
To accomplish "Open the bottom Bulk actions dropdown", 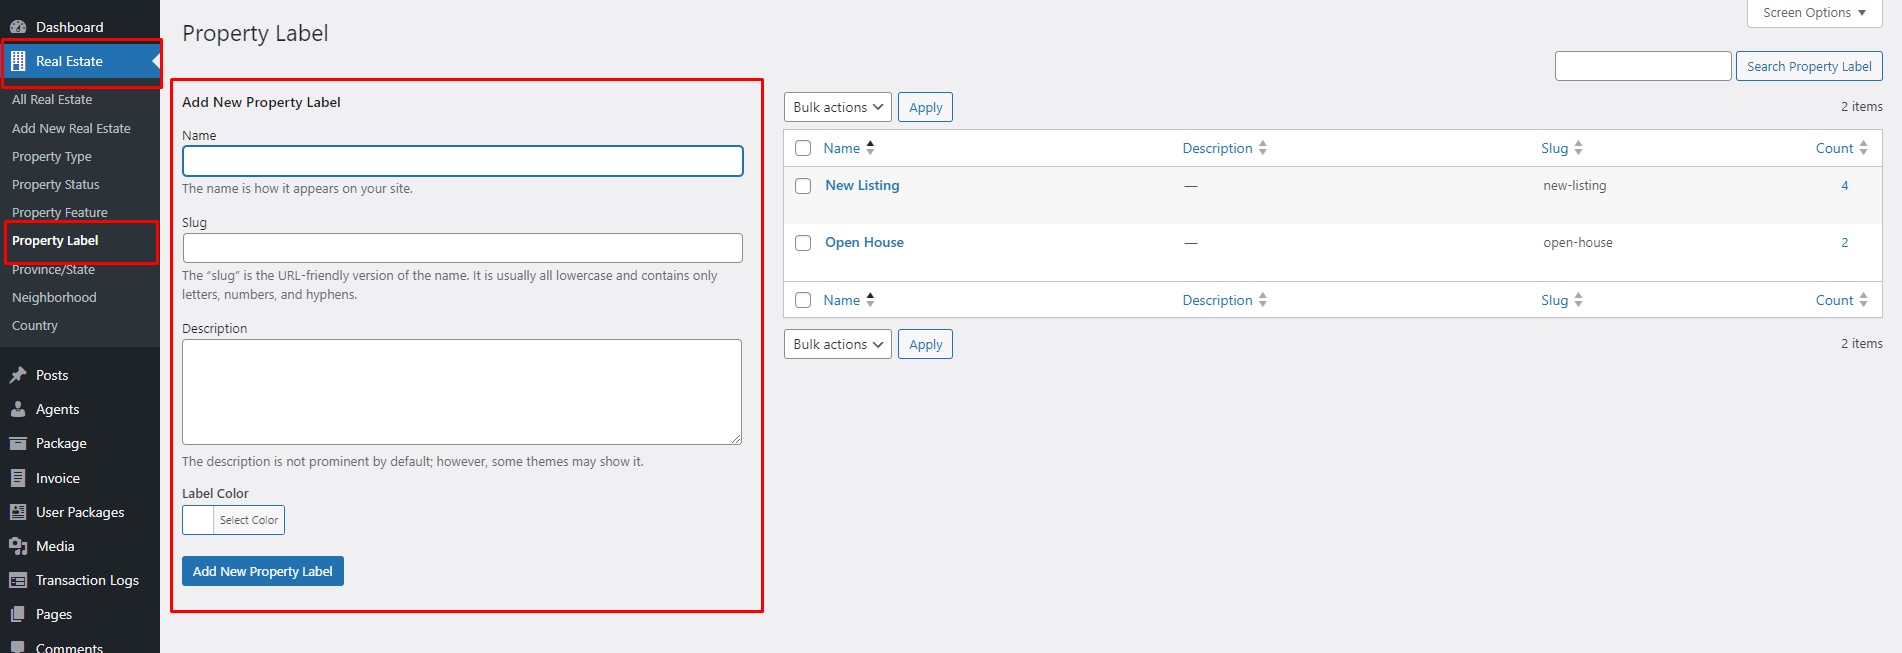I will (x=838, y=344).
